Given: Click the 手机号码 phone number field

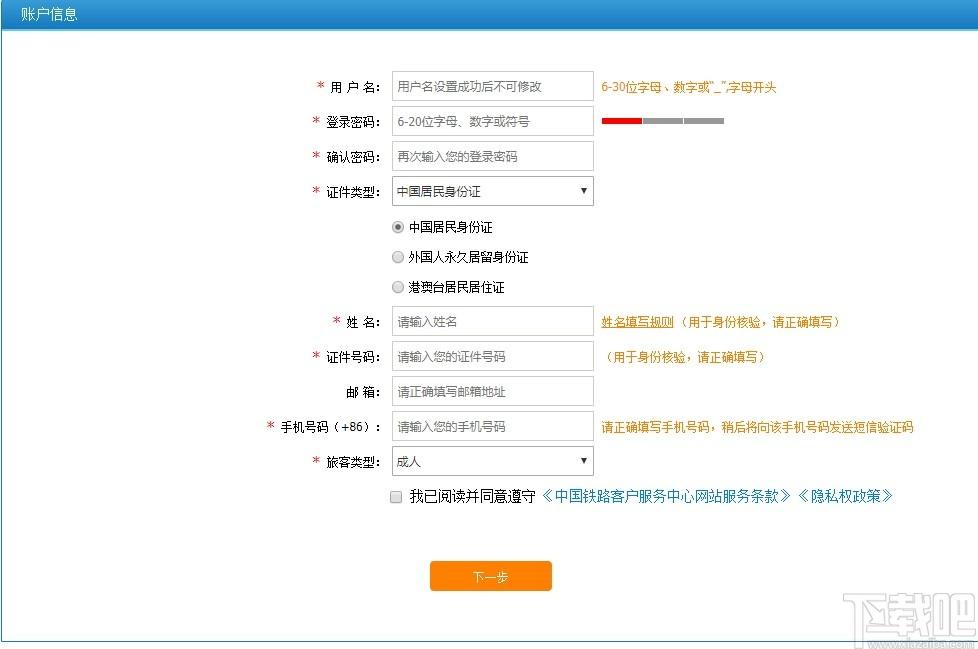Looking at the screenshot, I should [492, 427].
